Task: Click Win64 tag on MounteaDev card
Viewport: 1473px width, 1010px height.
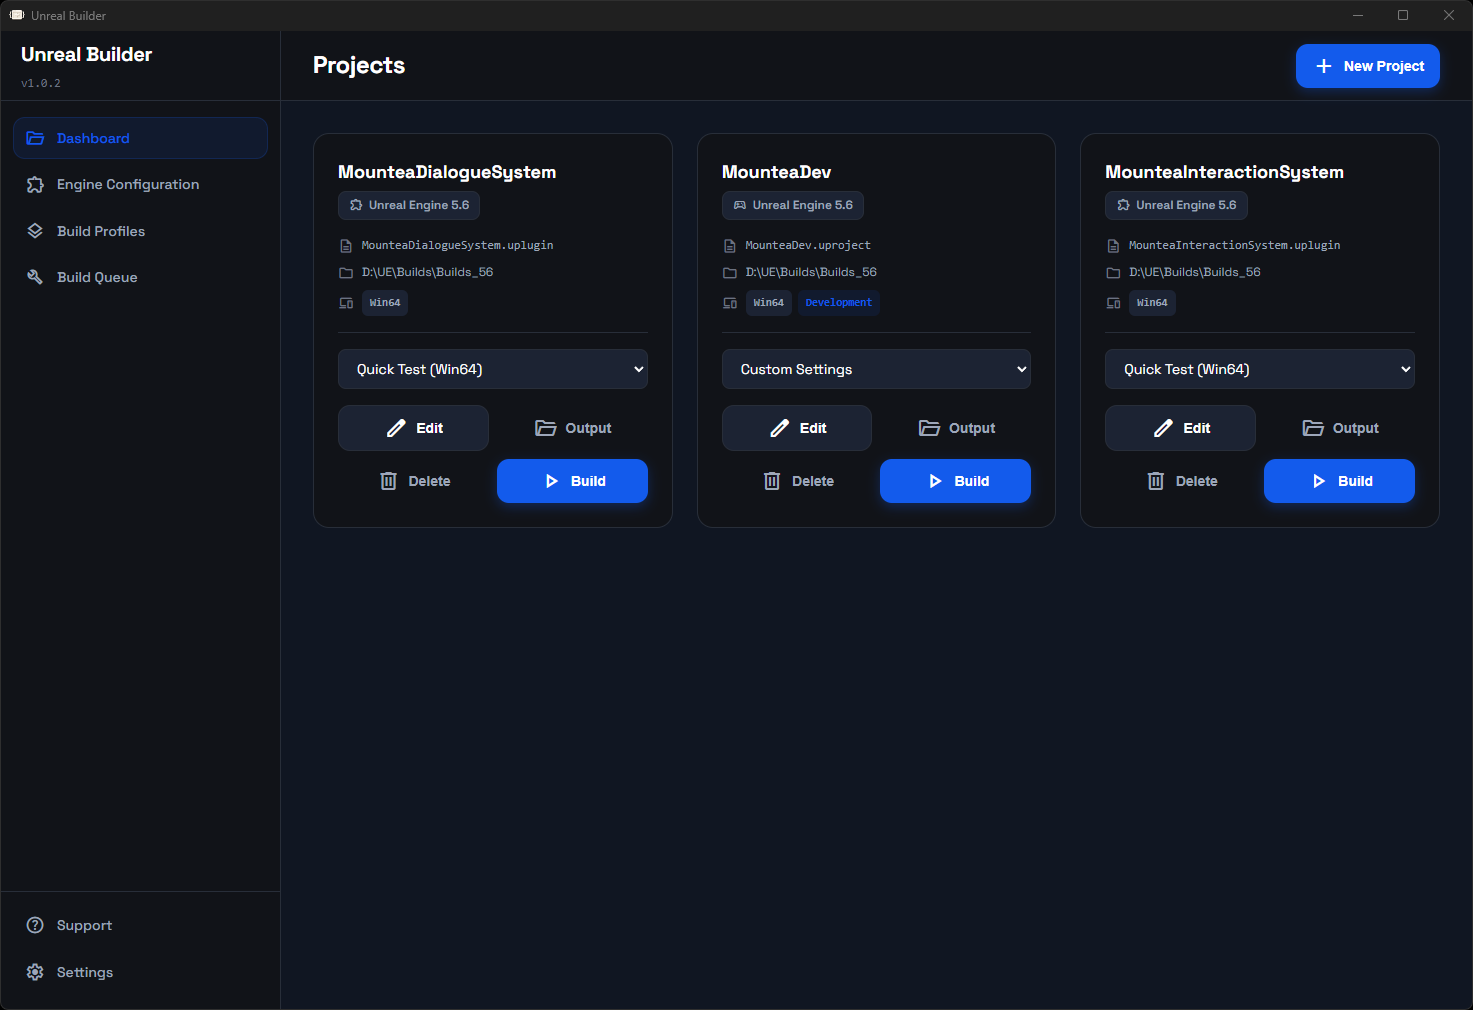Action: 769,302
